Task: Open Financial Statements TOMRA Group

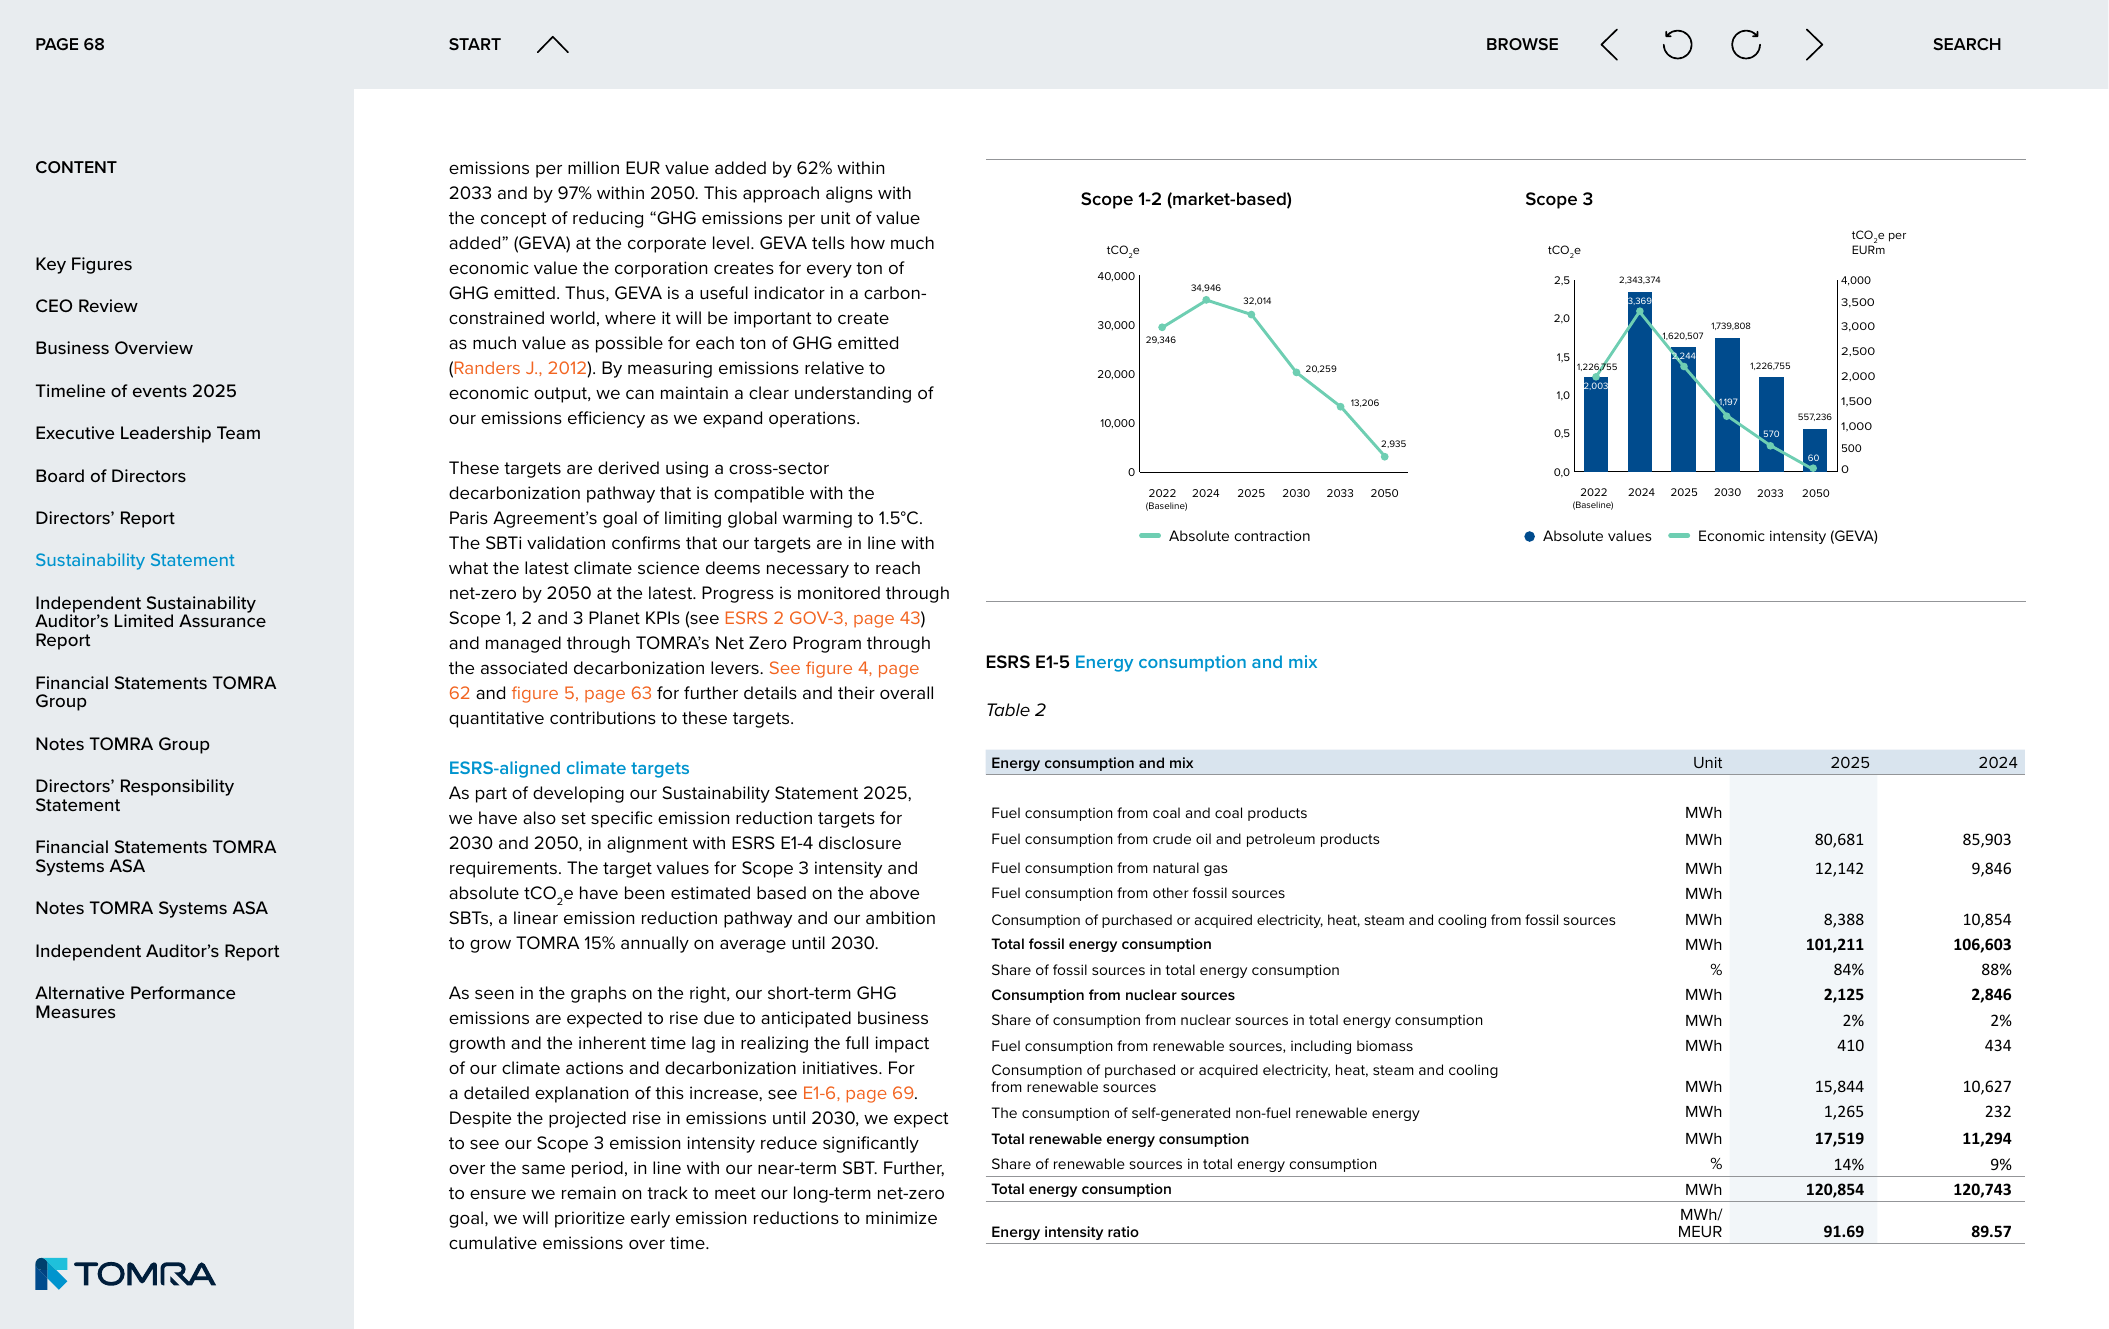Action: pyautogui.click(x=155, y=692)
